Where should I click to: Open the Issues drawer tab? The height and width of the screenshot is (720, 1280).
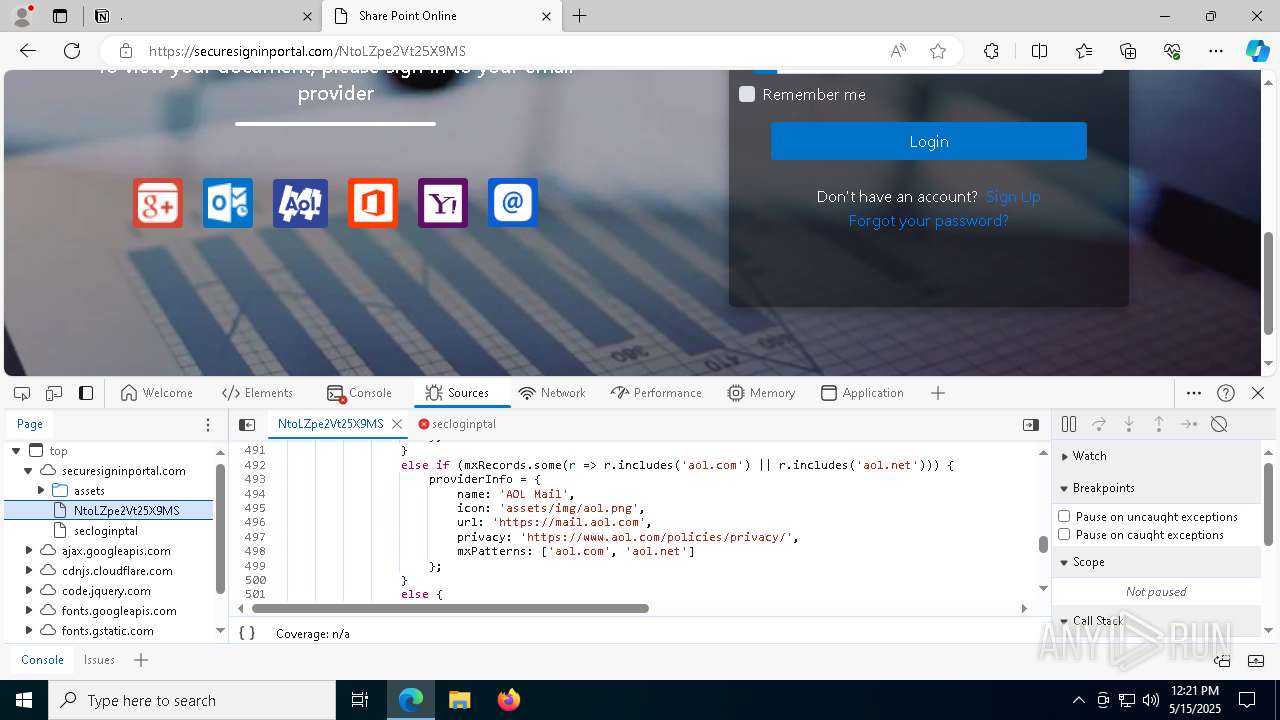[99, 660]
